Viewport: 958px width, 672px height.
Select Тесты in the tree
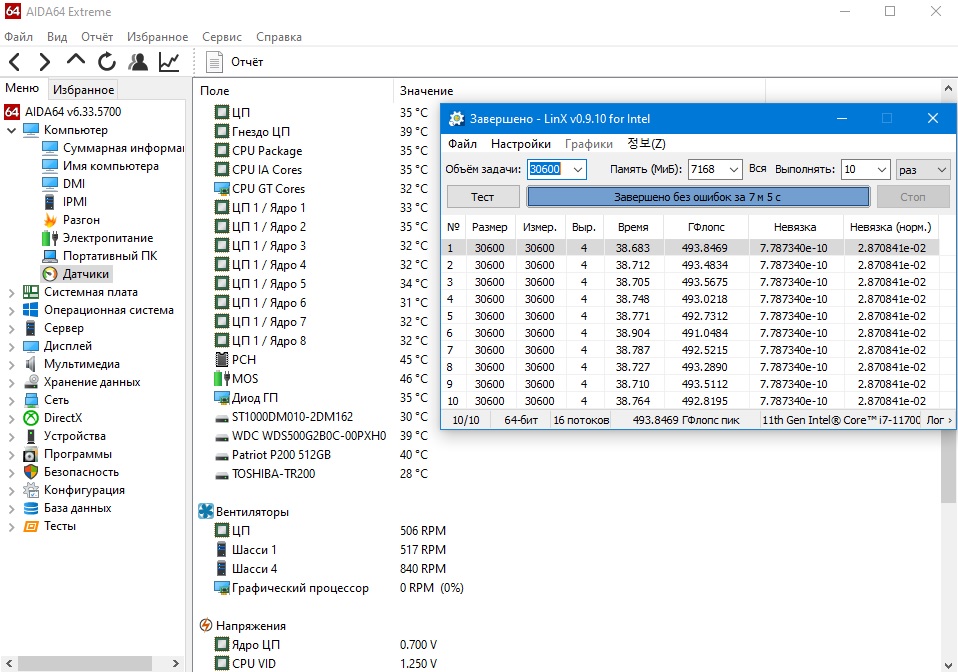pyautogui.click(x=60, y=526)
